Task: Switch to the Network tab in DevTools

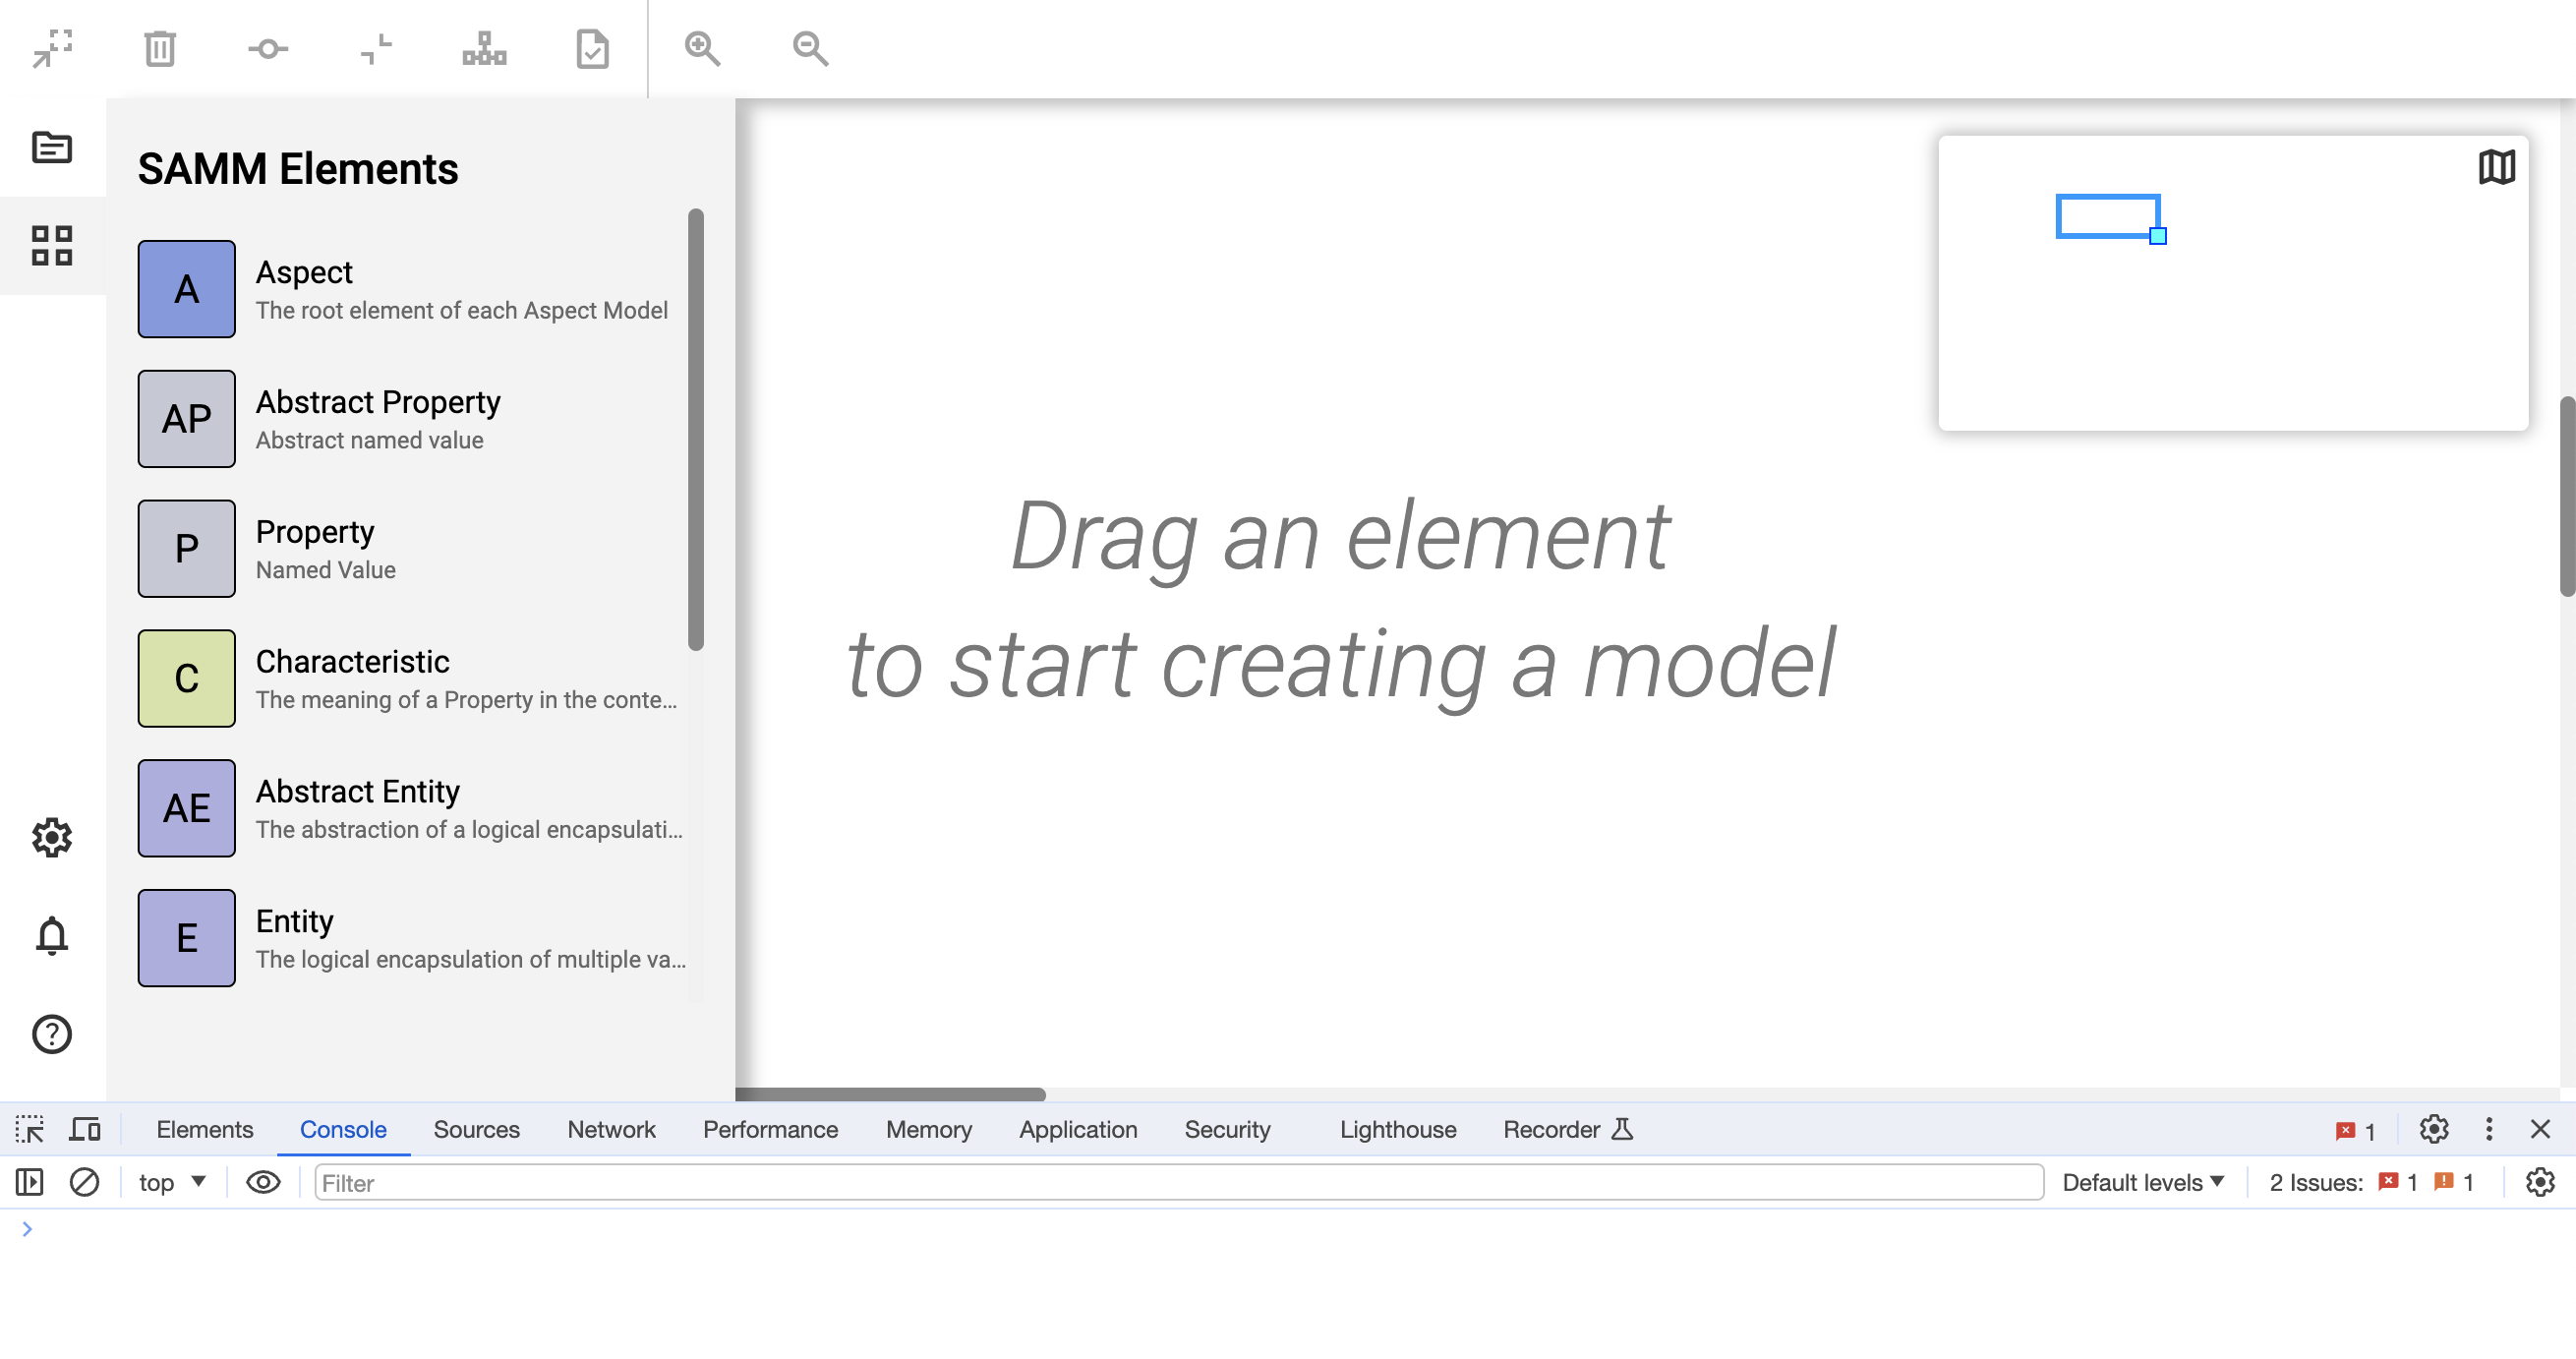Action: coord(611,1129)
